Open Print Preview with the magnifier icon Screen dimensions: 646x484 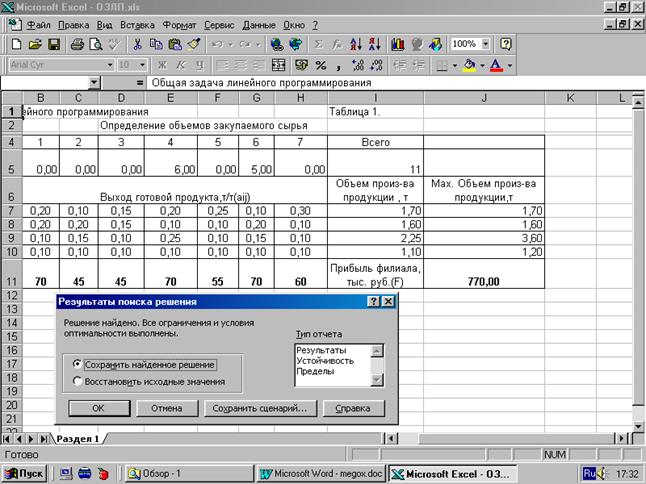(96, 44)
